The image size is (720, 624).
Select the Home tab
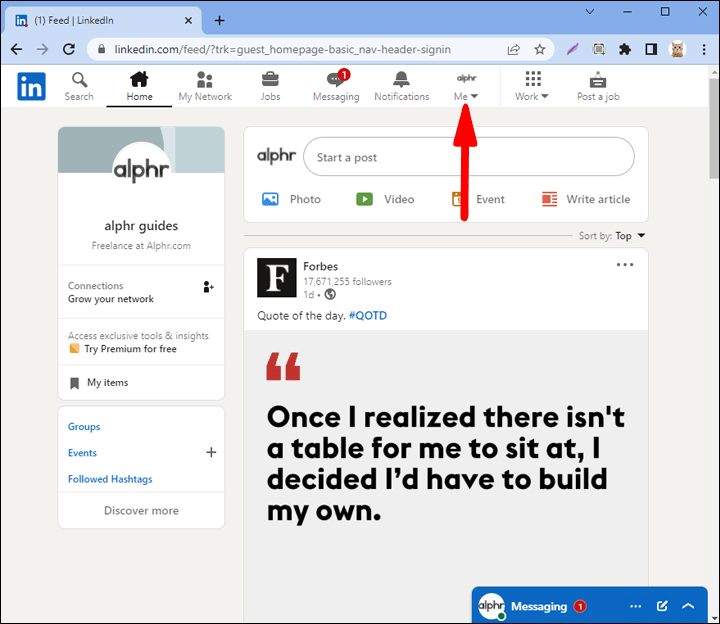(x=139, y=86)
